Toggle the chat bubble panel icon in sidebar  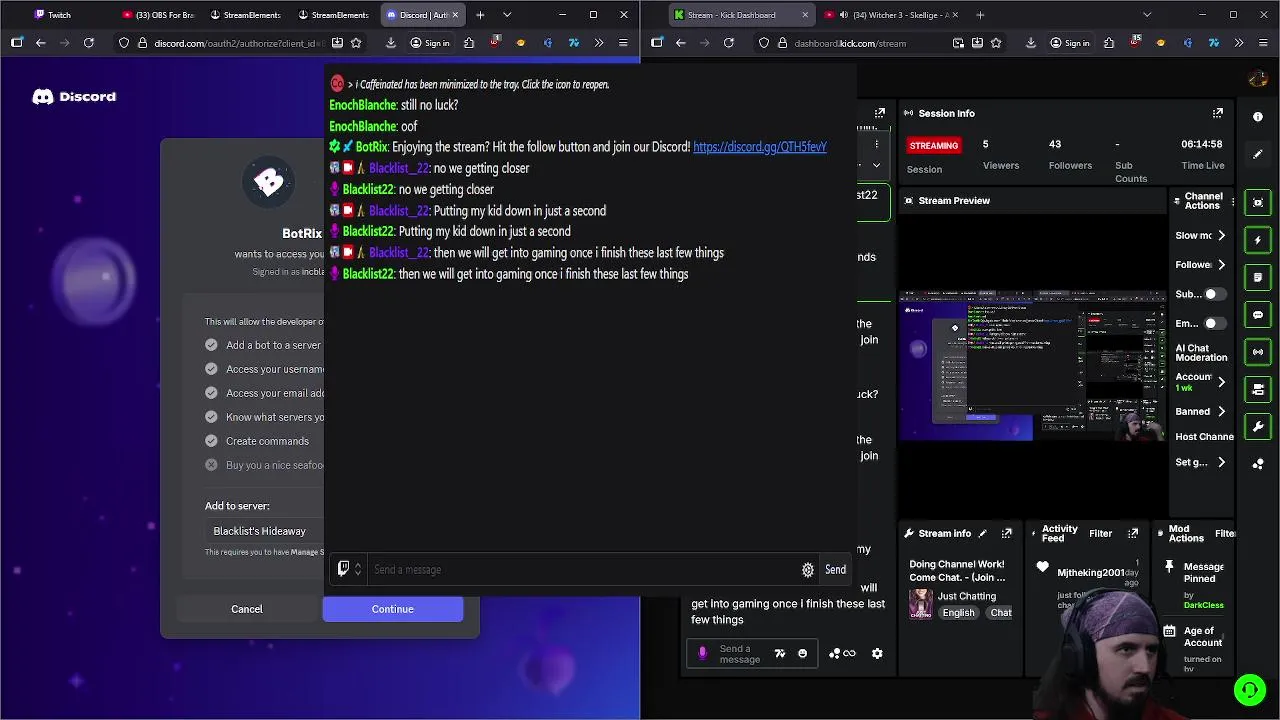1258,315
